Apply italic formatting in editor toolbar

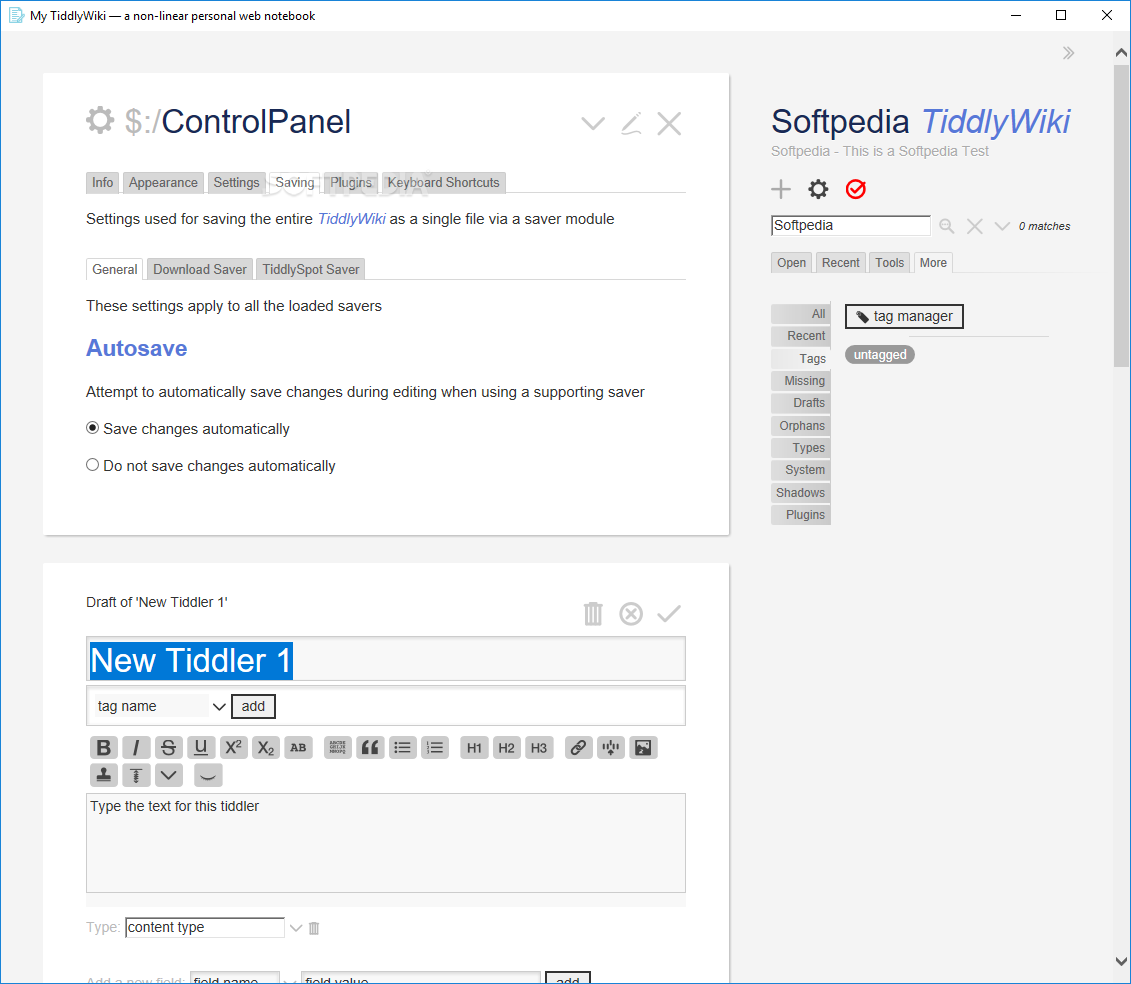click(136, 747)
